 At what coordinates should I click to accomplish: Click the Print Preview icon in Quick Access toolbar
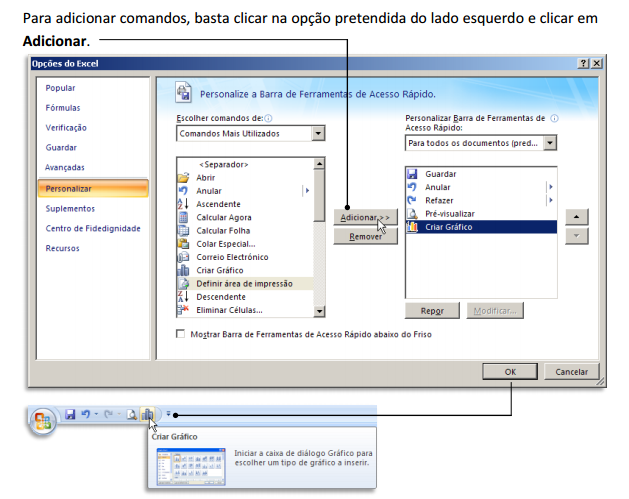coord(131,414)
